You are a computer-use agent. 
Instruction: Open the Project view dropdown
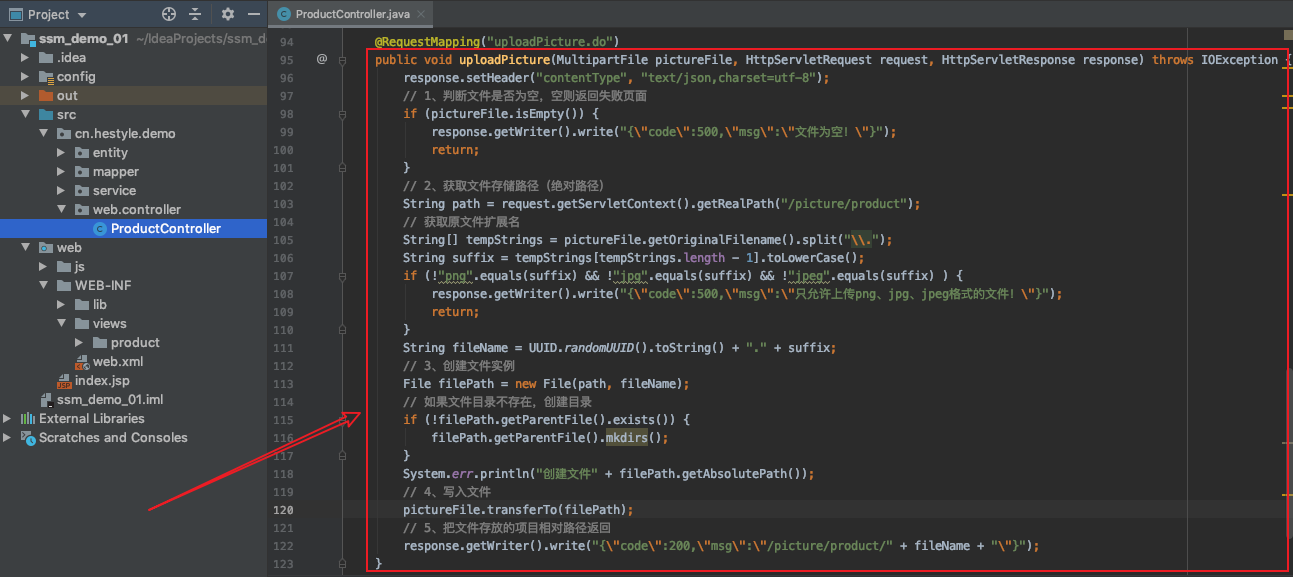point(82,15)
